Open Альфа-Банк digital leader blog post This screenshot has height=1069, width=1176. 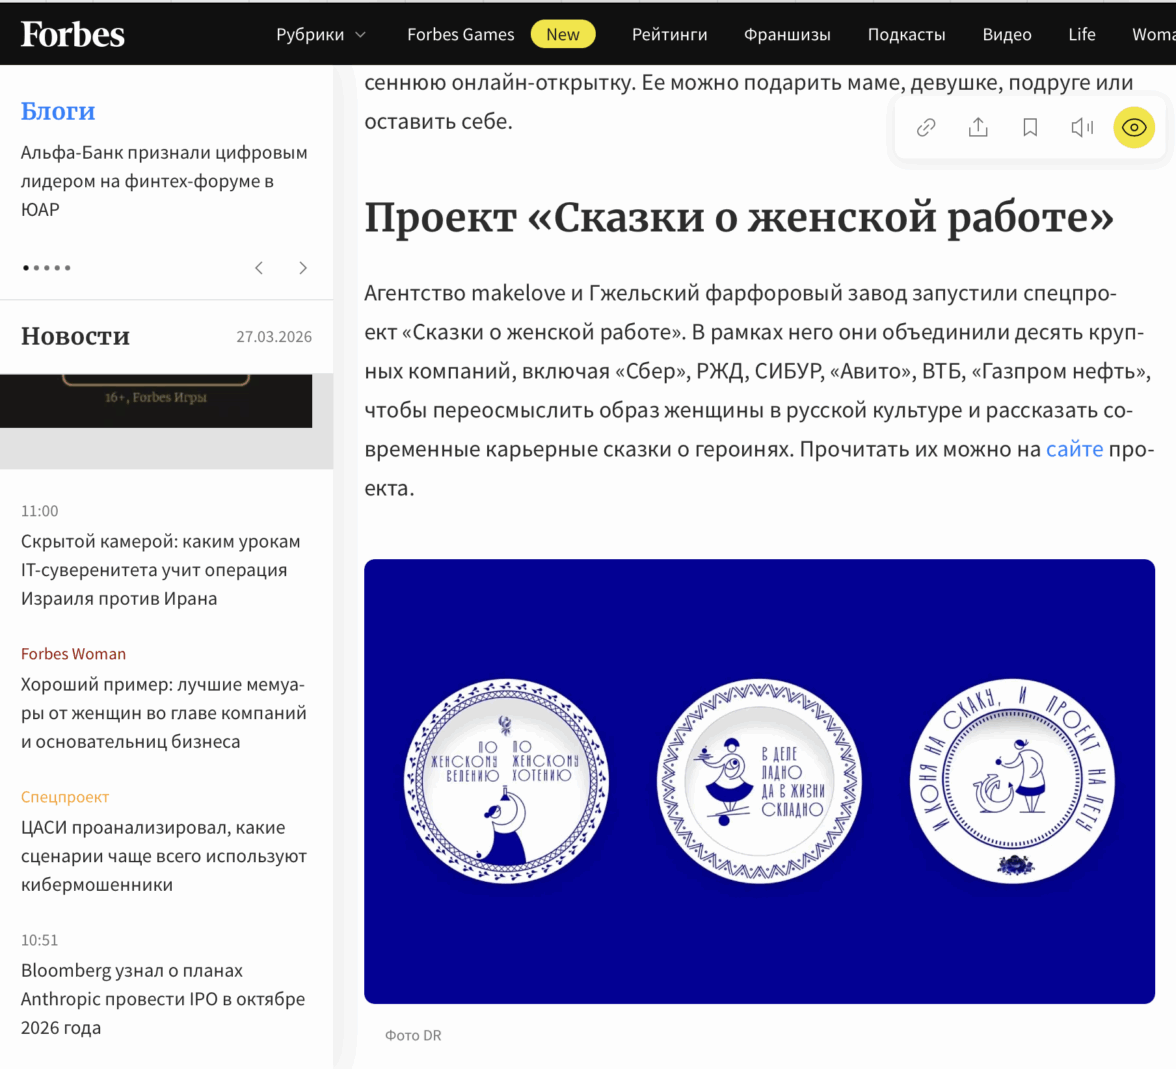click(164, 181)
